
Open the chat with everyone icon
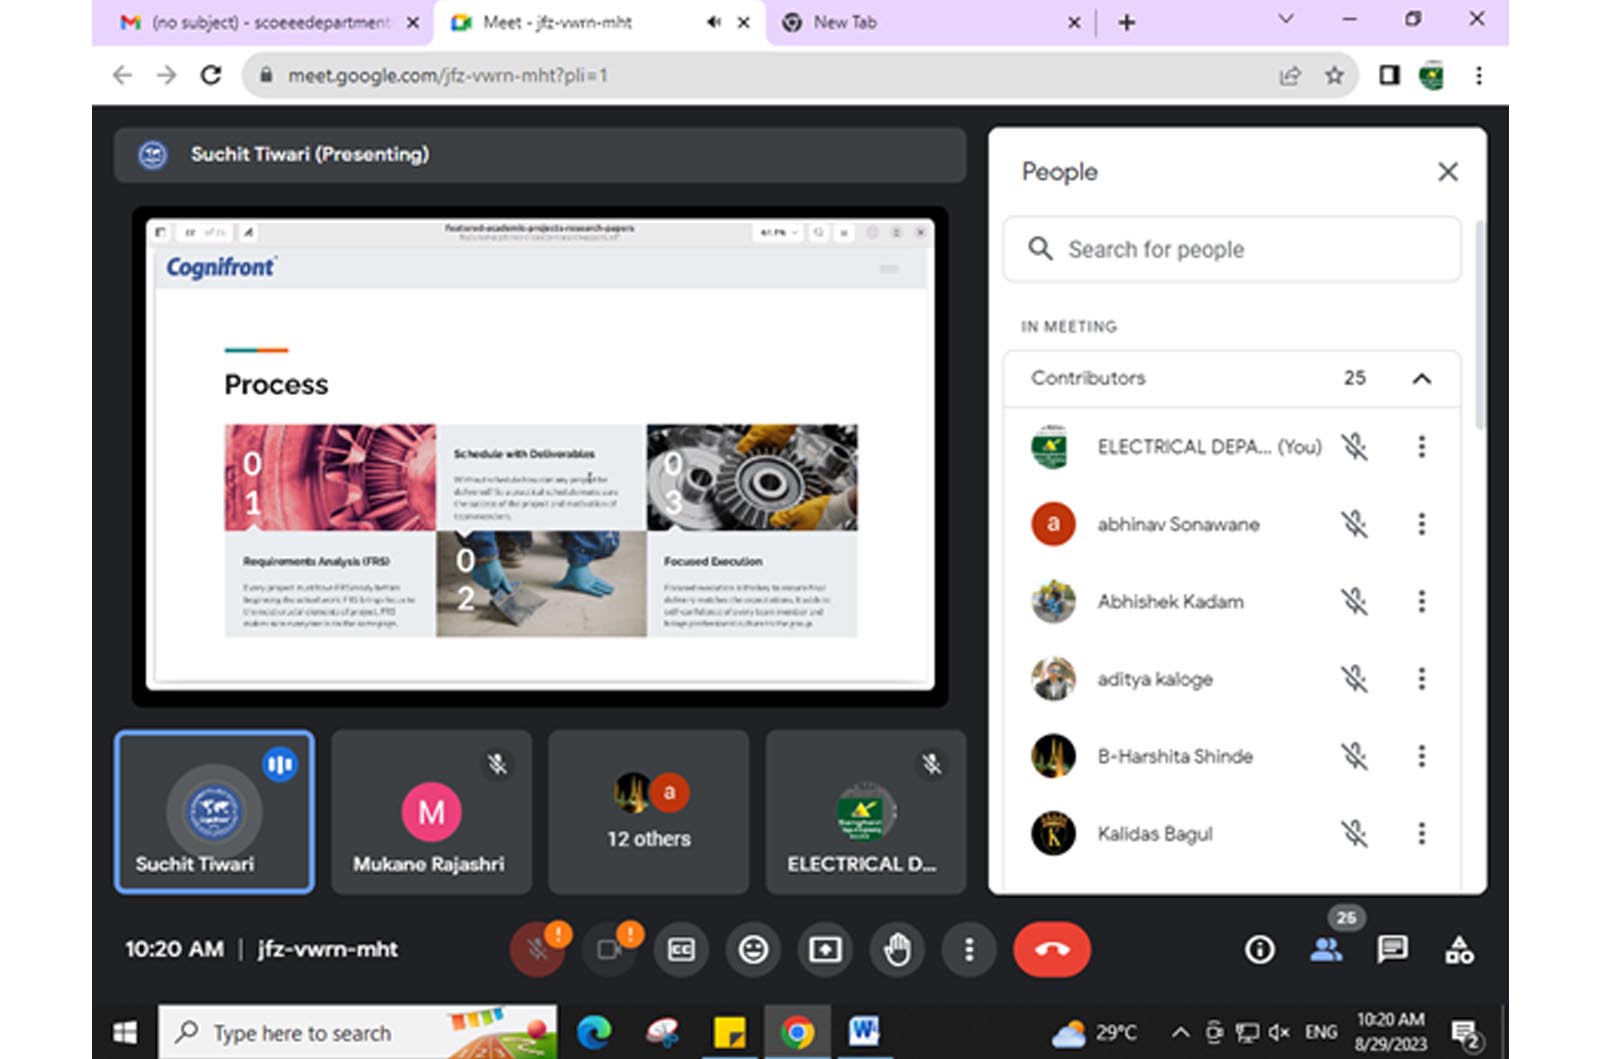point(1392,949)
